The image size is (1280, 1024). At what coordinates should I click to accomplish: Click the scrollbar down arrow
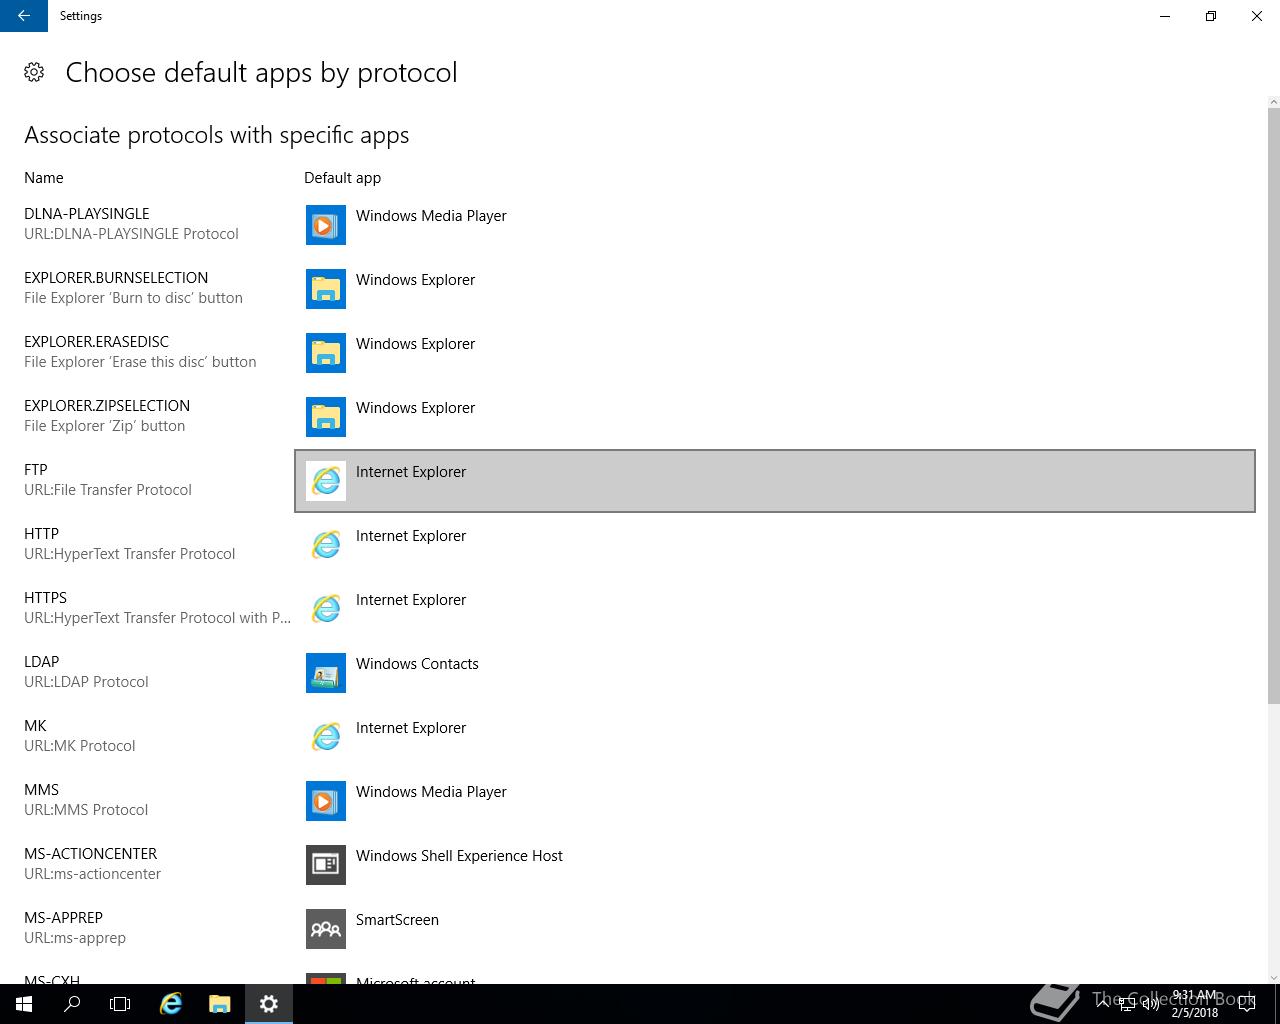1273,978
